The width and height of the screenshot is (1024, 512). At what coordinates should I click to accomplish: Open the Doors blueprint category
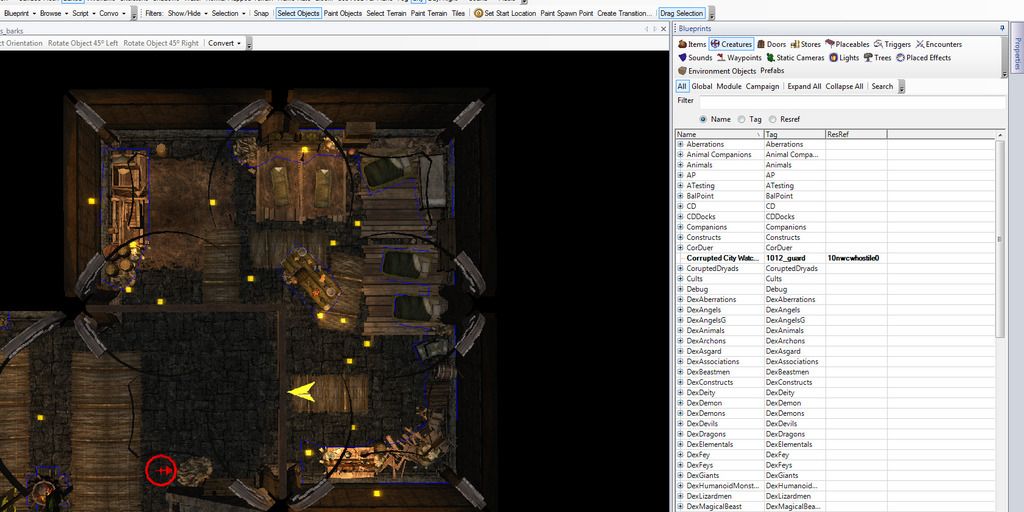click(x=771, y=44)
